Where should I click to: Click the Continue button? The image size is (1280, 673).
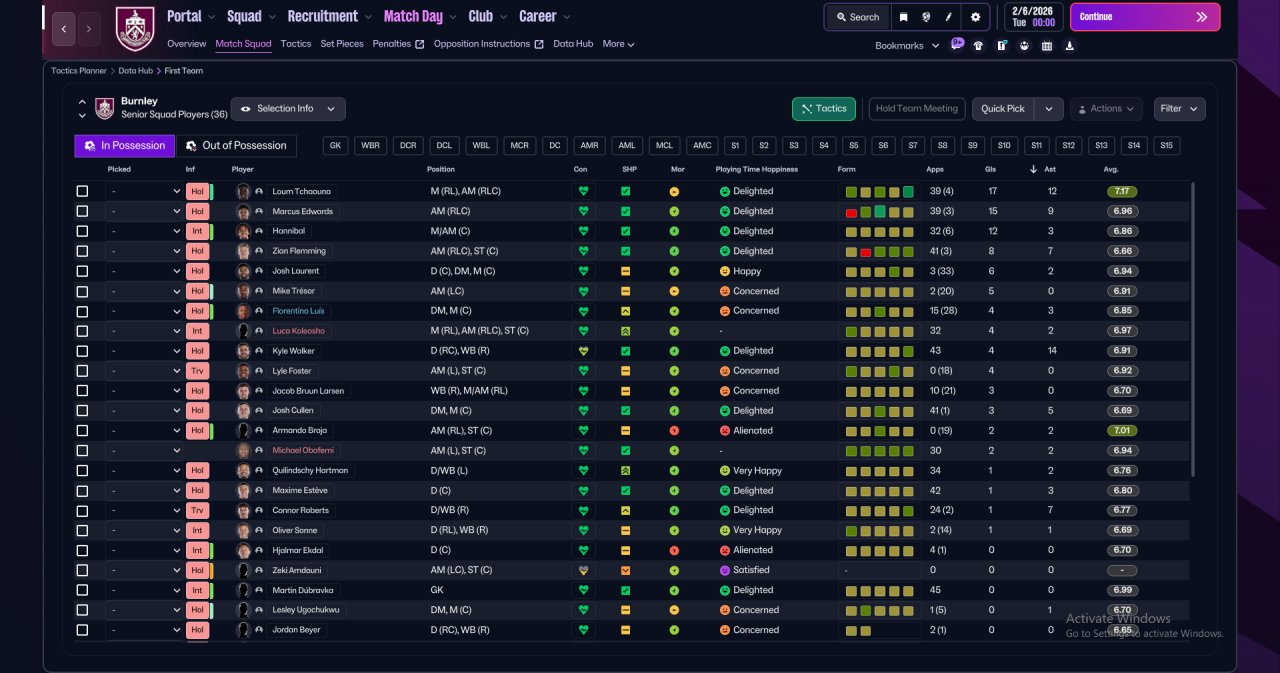(1145, 17)
